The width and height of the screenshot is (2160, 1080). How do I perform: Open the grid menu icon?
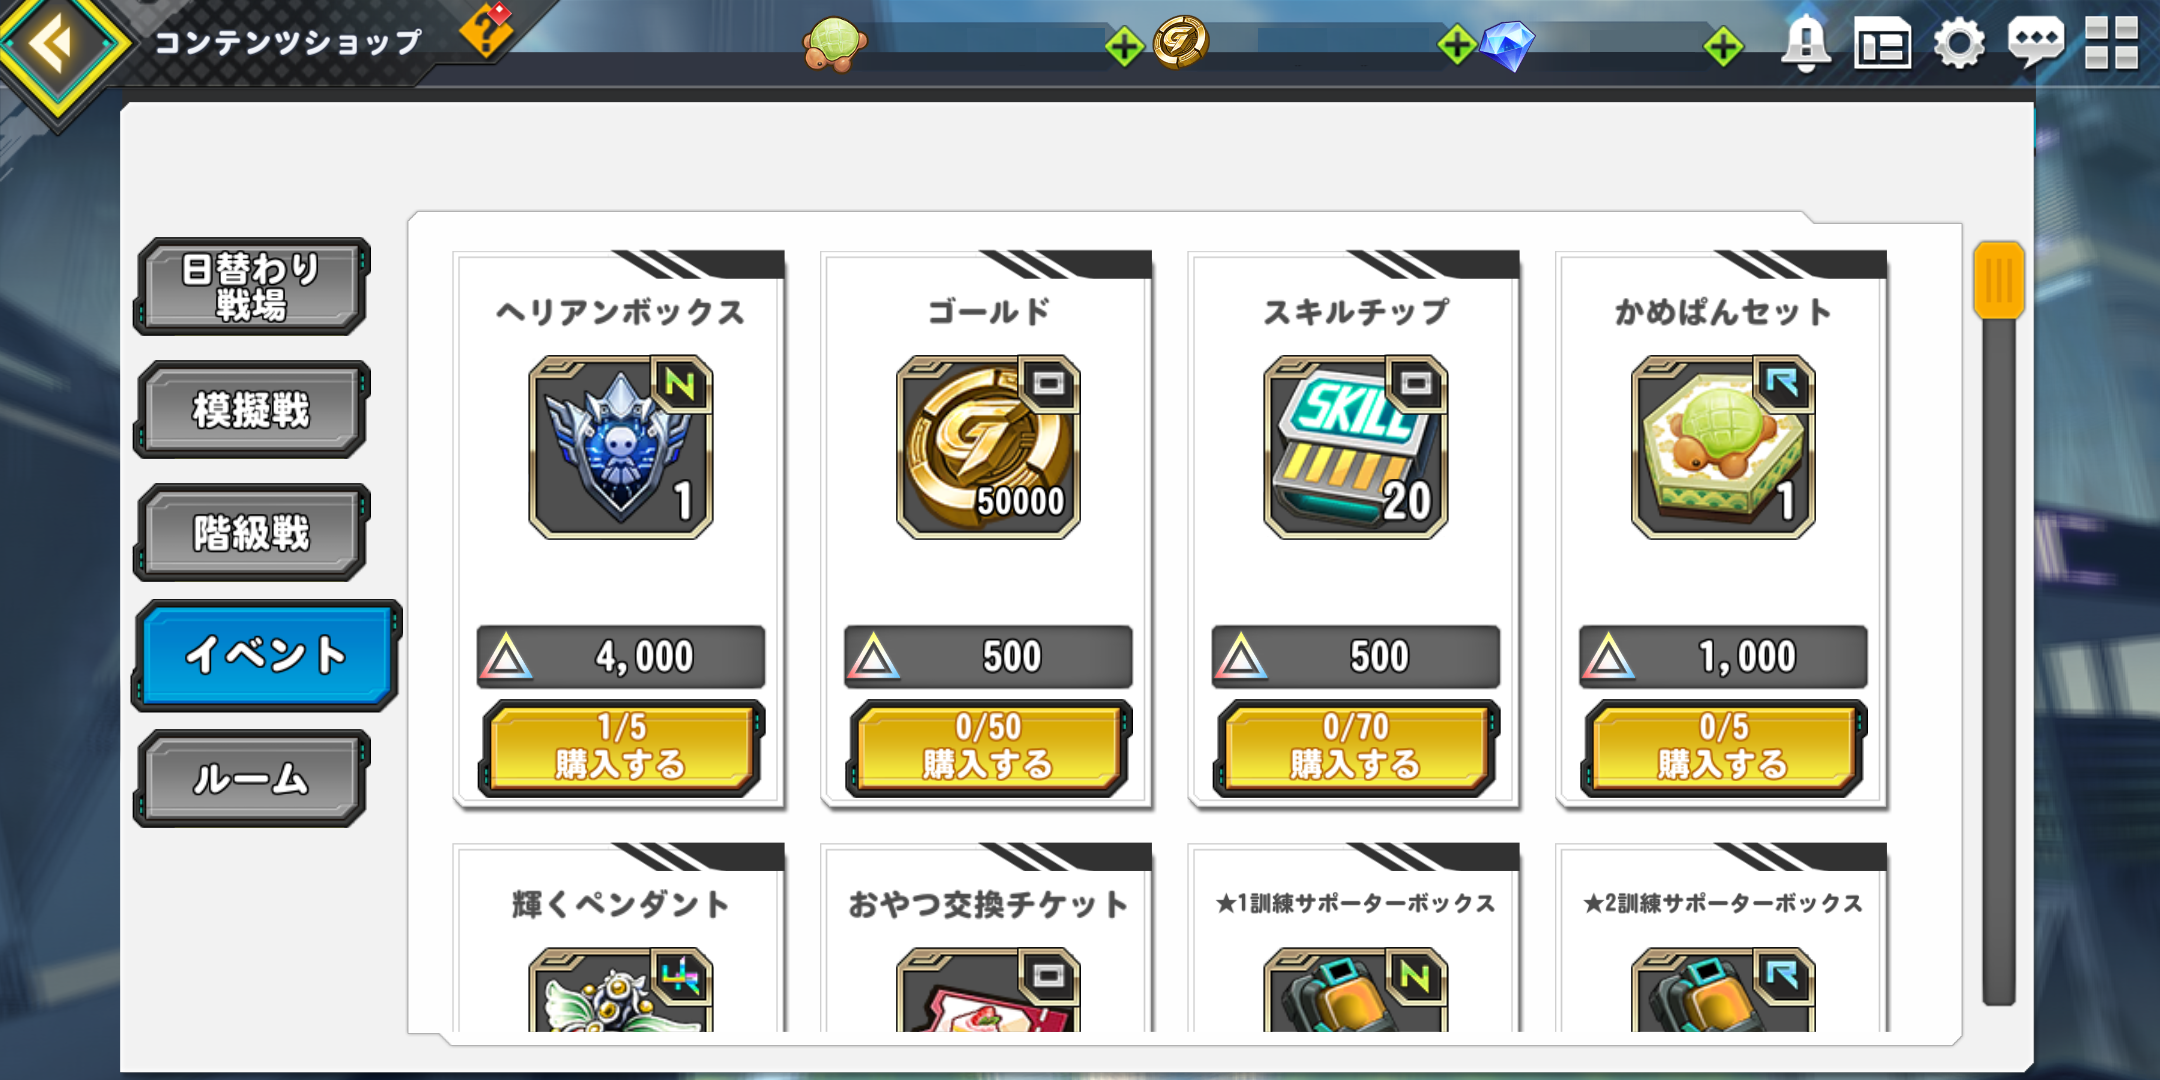coord(2112,44)
